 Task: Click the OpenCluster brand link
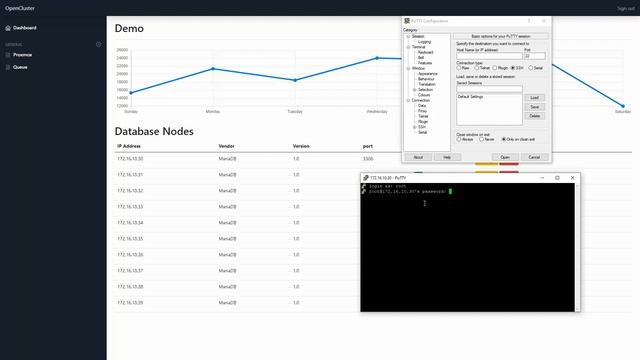tap(20, 8)
